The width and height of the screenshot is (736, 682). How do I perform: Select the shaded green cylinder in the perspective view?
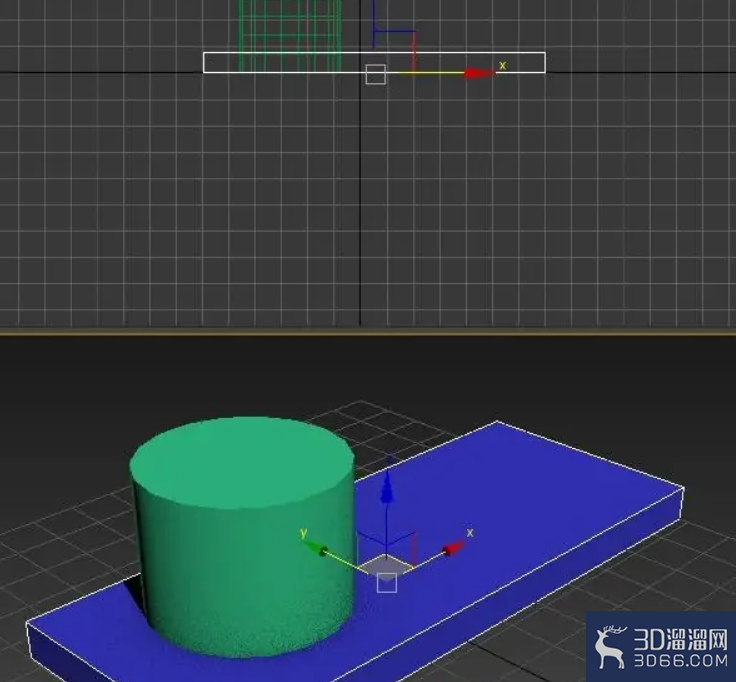point(242,535)
